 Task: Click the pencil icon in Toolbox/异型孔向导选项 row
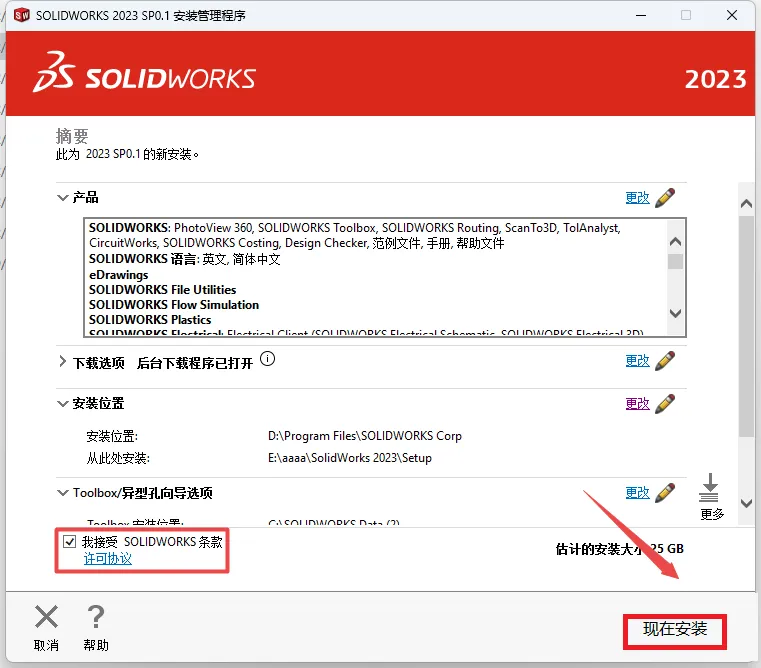[x=664, y=493]
